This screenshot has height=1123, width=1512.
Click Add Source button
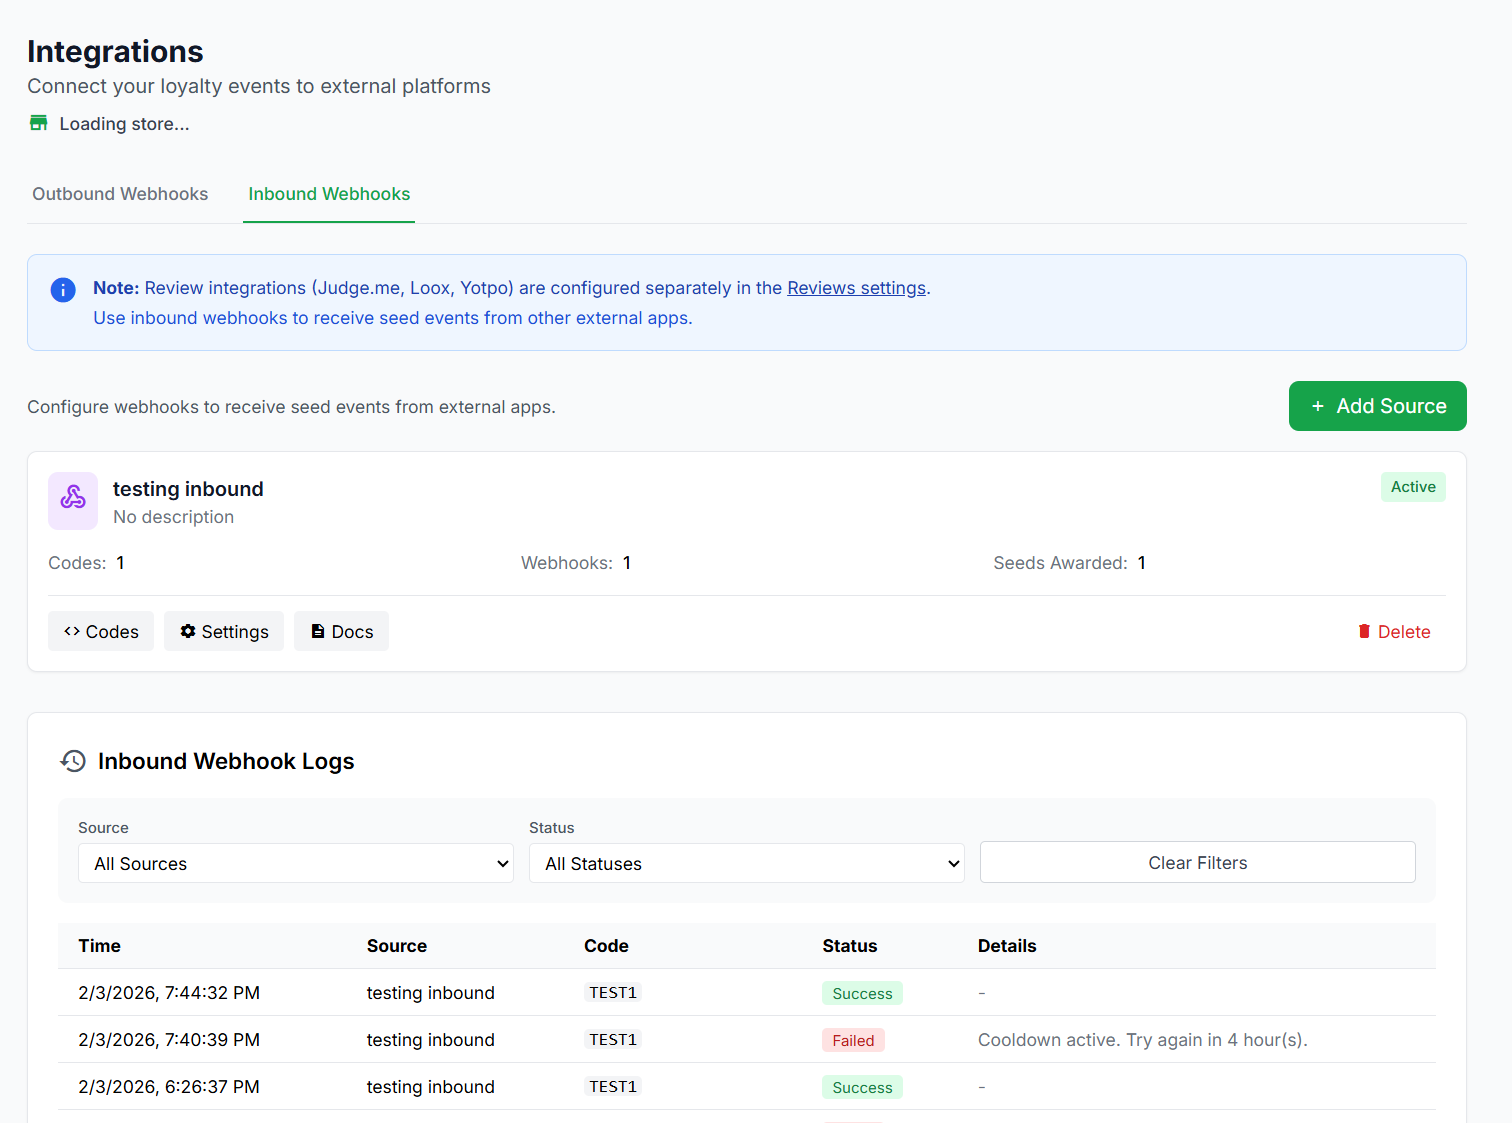pyautogui.click(x=1377, y=406)
